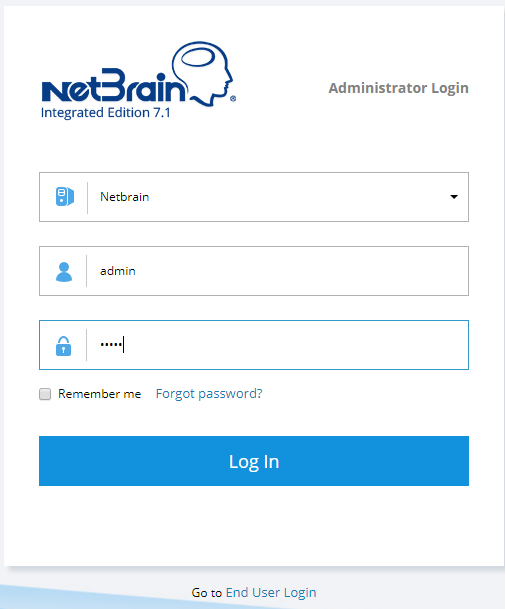506x609 pixels.
Task: Click the registered trademark symbol by logo
Action: (233, 99)
